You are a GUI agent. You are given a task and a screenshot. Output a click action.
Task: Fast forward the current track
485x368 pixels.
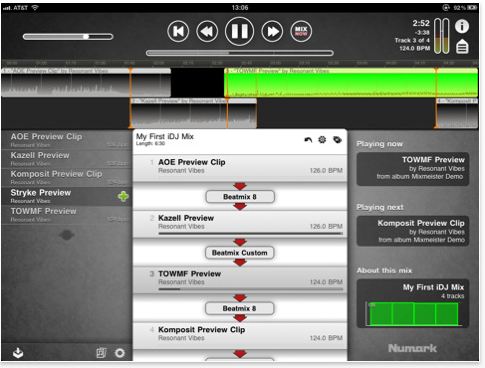(272, 31)
